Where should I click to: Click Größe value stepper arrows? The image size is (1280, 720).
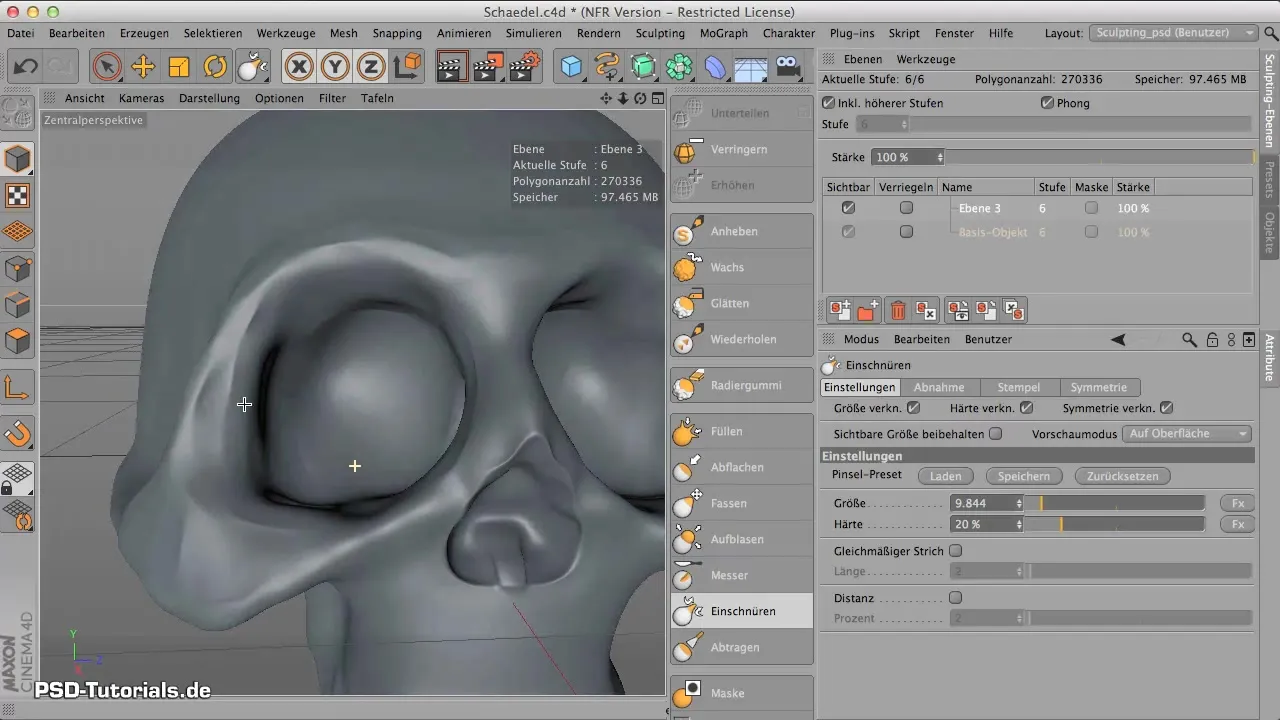pos(1019,503)
